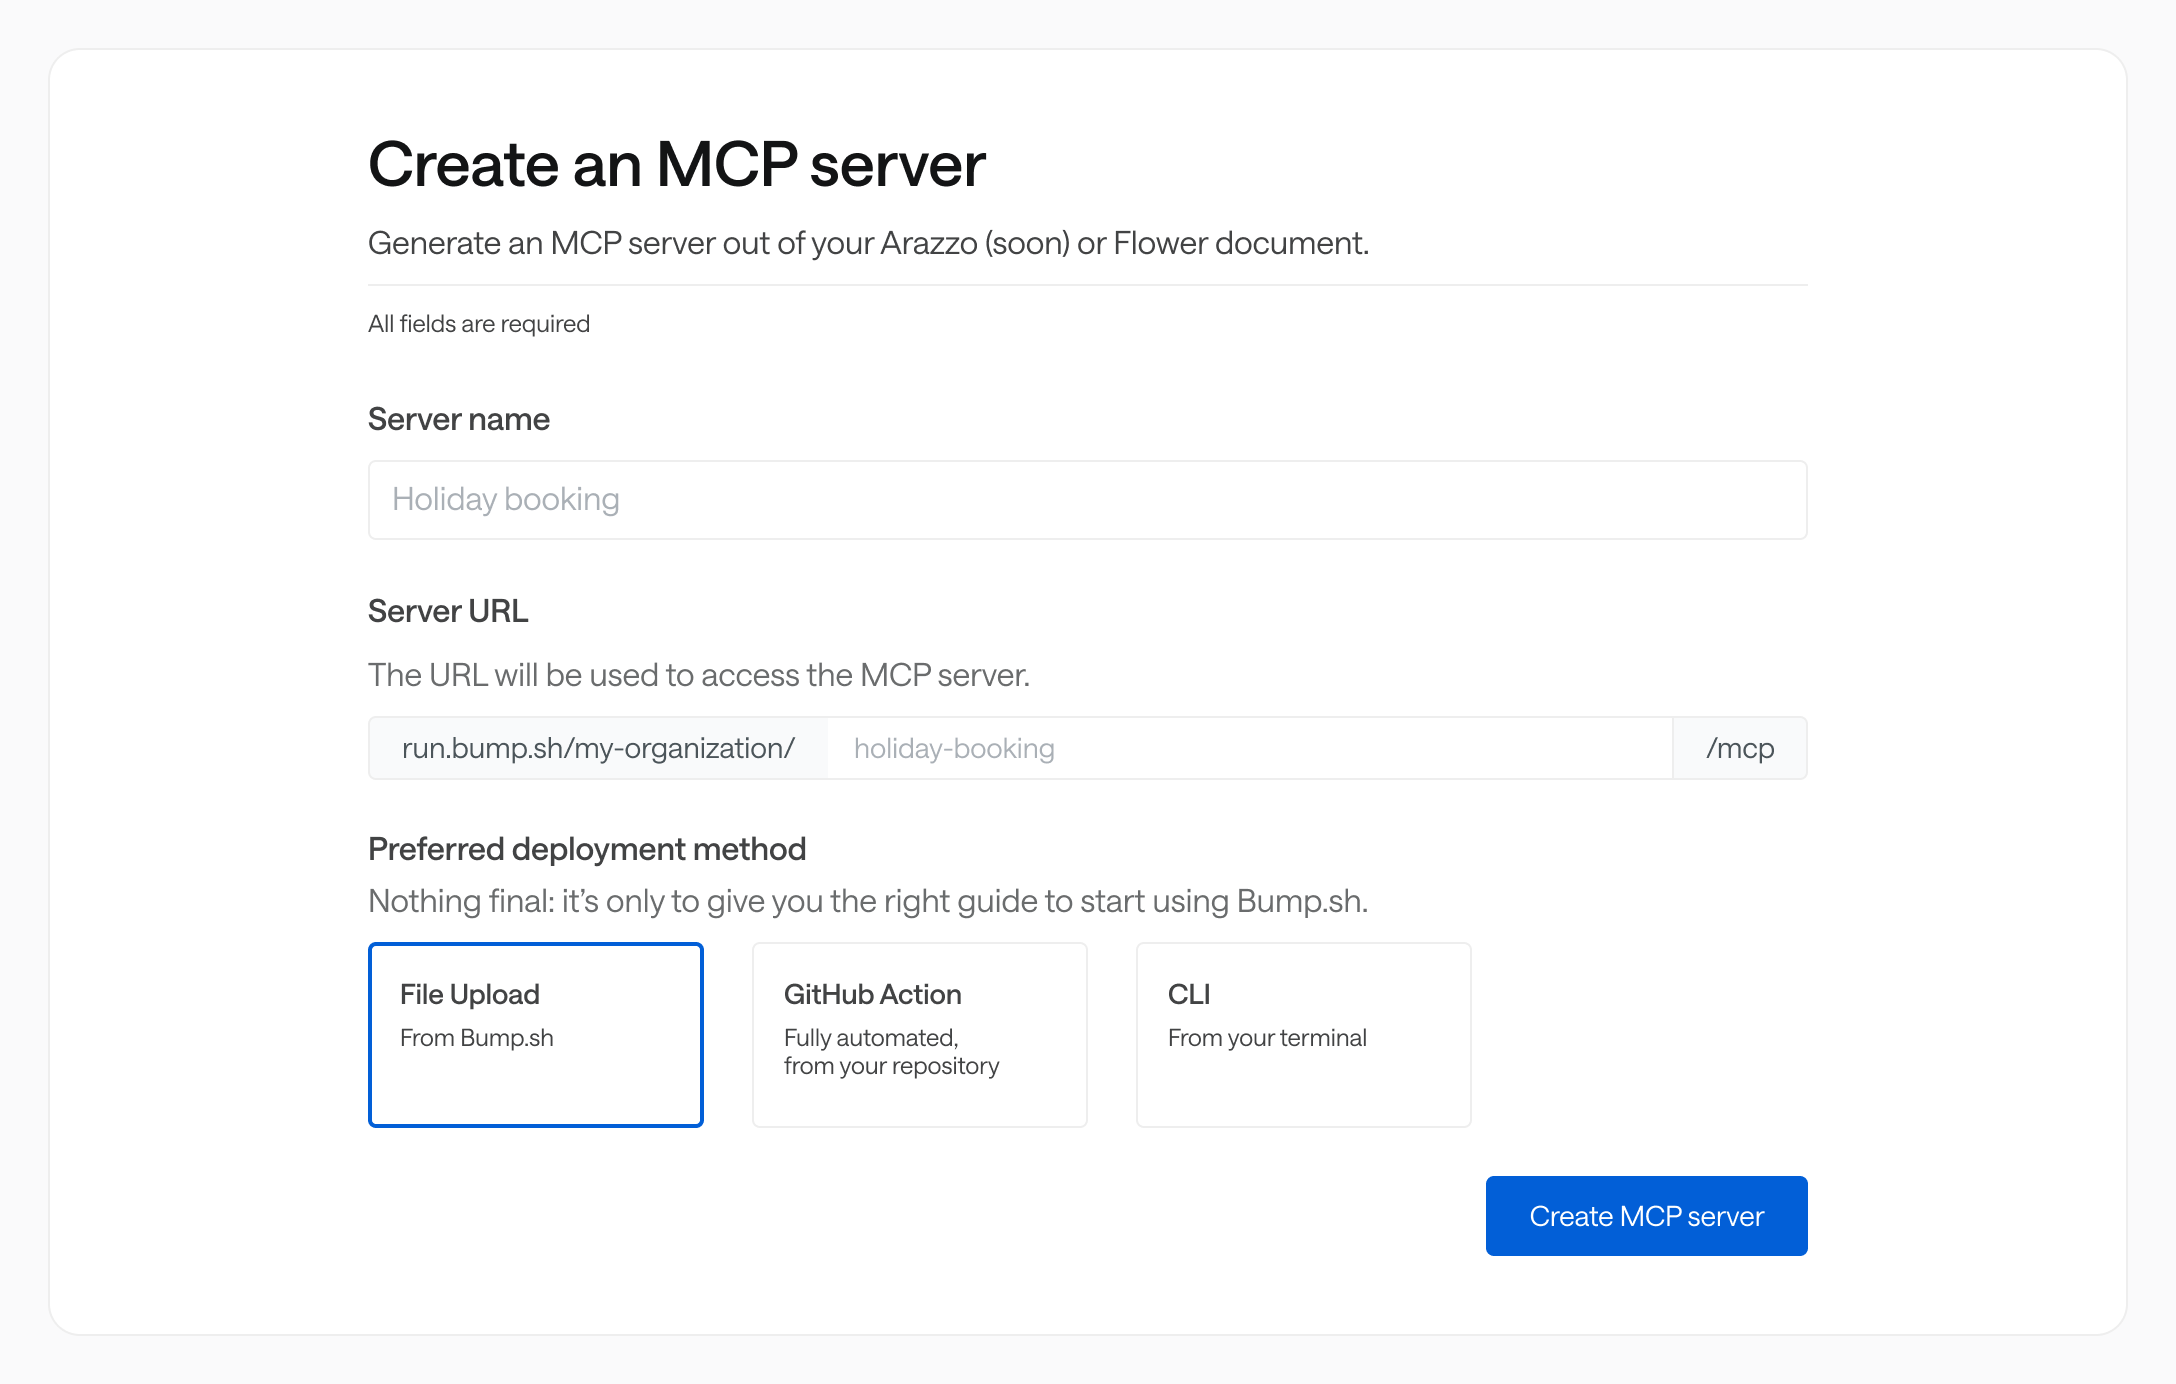Viewport: 2176px width, 1384px height.
Task: Click the run.bump.sh/my-organization/ URL prefix
Action: [x=597, y=747]
